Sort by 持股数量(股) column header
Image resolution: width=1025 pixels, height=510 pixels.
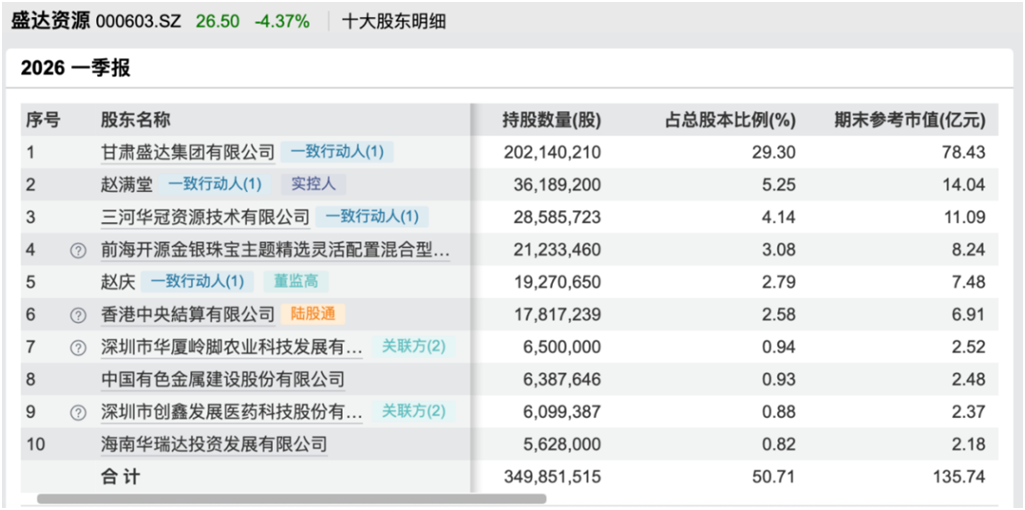pos(551,120)
